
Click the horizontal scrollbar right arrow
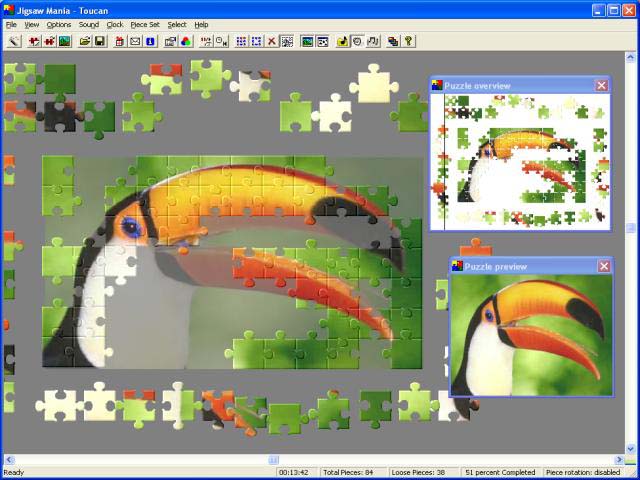click(x=620, y=460)
